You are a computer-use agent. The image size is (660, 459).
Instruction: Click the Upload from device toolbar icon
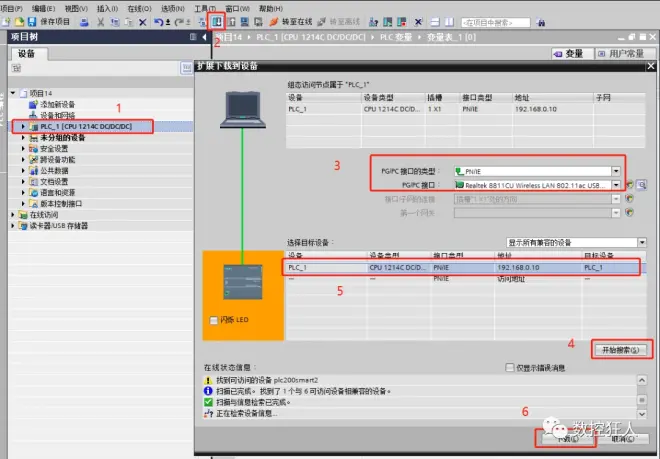[x=231, y=22]
